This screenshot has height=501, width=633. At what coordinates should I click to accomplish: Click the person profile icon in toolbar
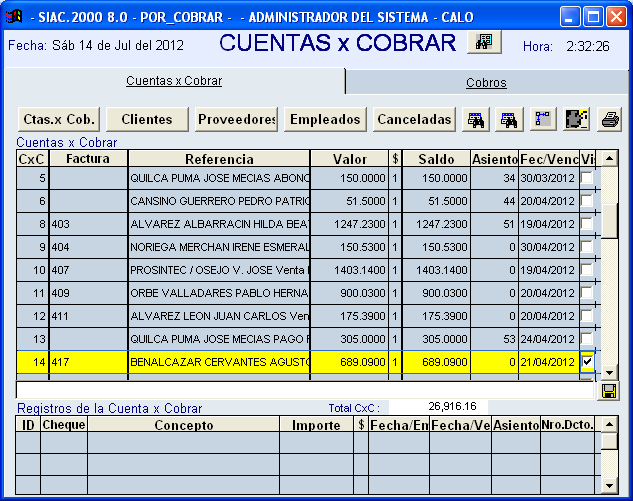click(x=576, y=120)
